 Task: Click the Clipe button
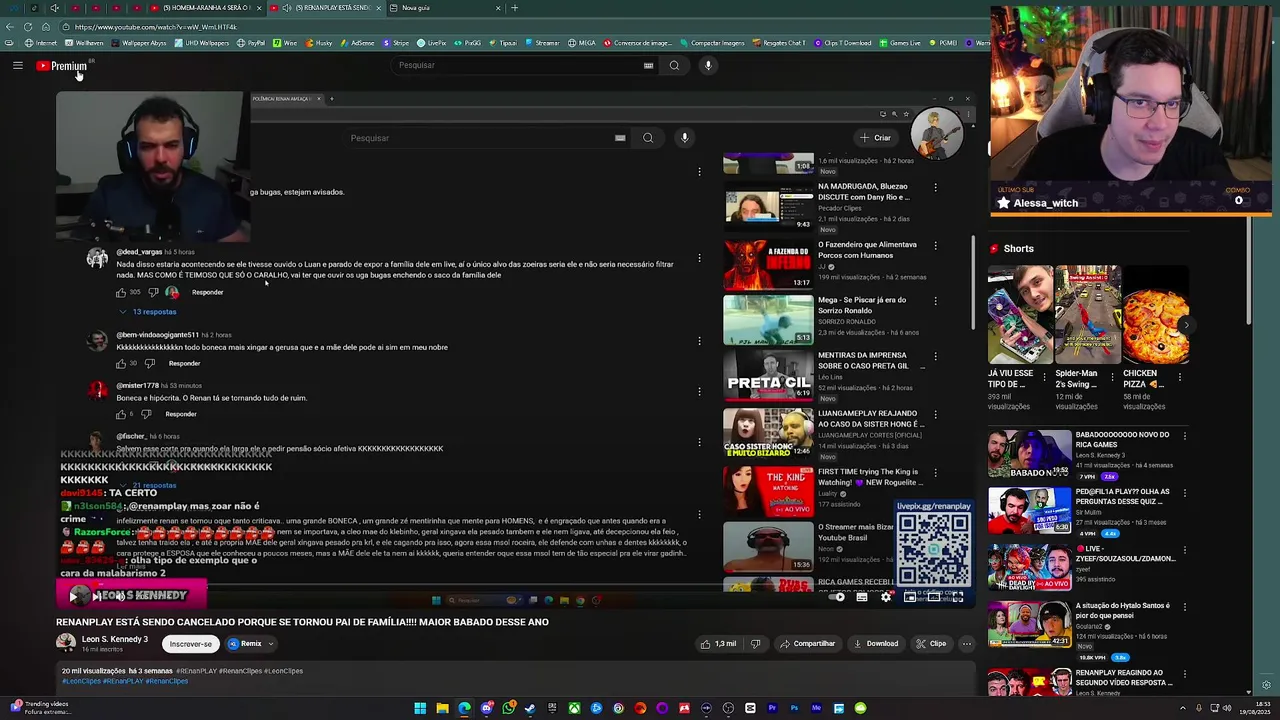click(931, 644)
